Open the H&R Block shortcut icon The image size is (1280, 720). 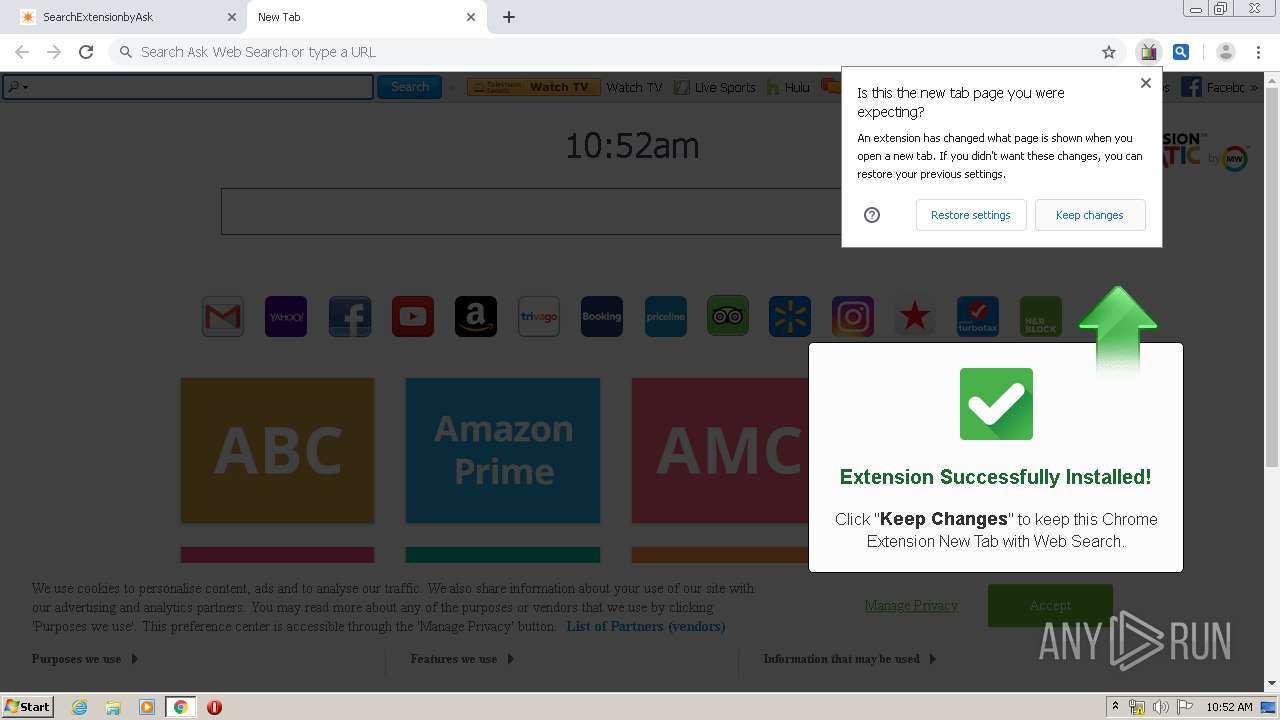point(1041,317)
